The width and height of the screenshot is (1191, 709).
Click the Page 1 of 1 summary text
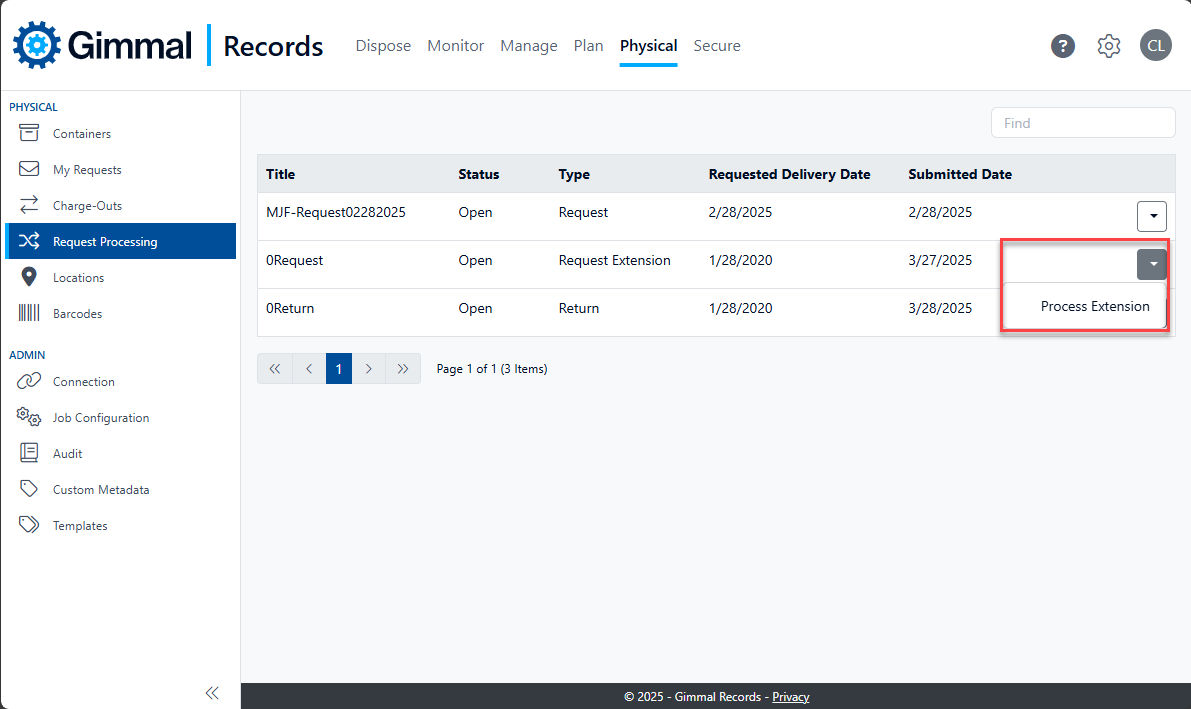[492, 369]
